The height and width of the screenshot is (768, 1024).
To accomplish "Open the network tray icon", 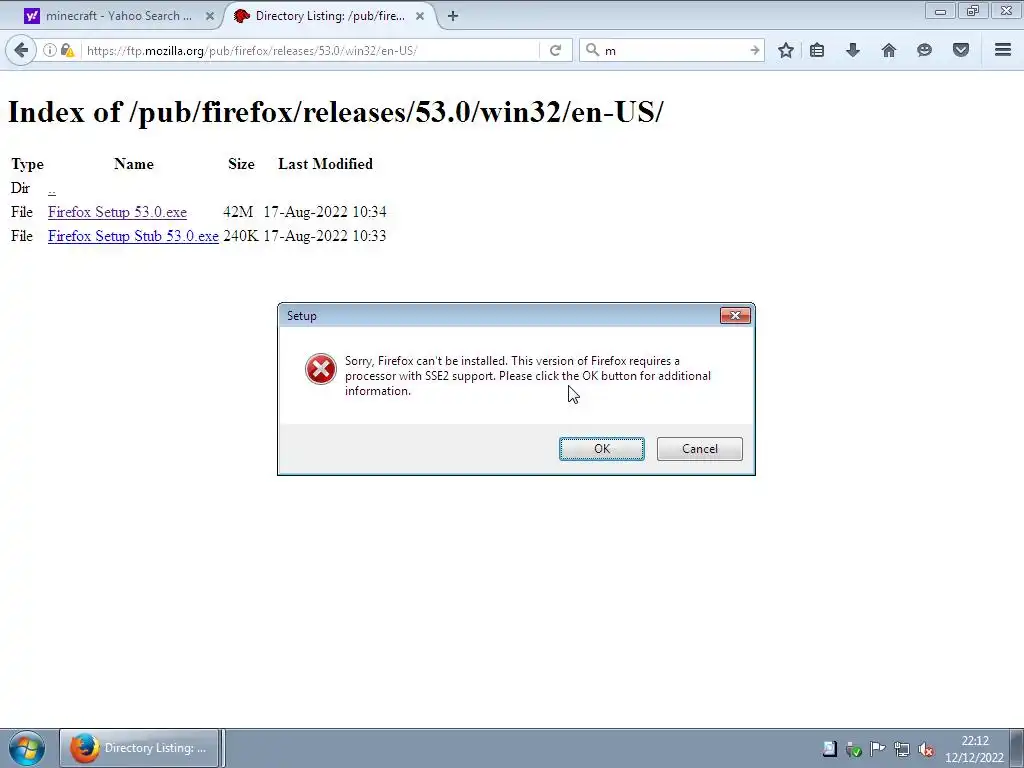I will [901, 749].
